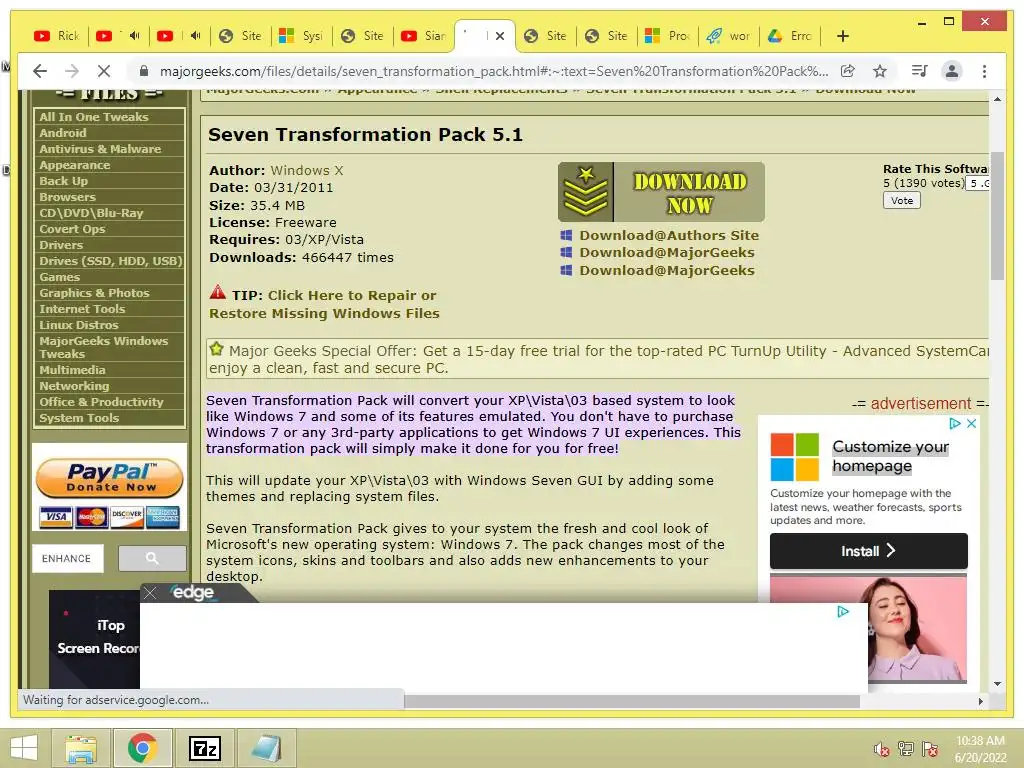Open Chrome's three-dot menu
Viewport: 1024px width, 768px height.
coord(984,71)
